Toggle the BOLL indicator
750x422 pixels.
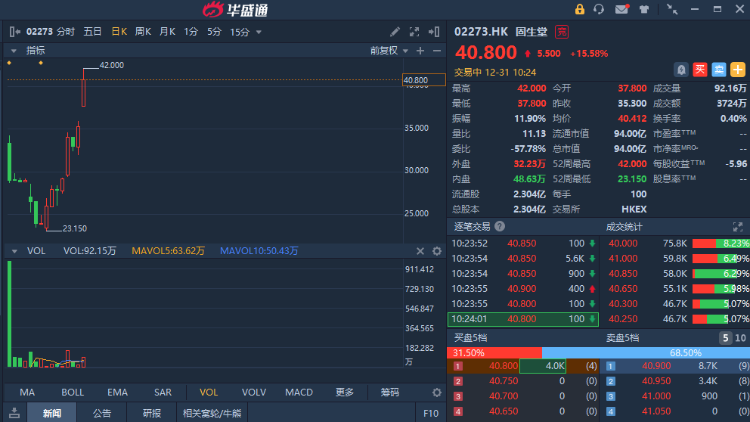73,392
